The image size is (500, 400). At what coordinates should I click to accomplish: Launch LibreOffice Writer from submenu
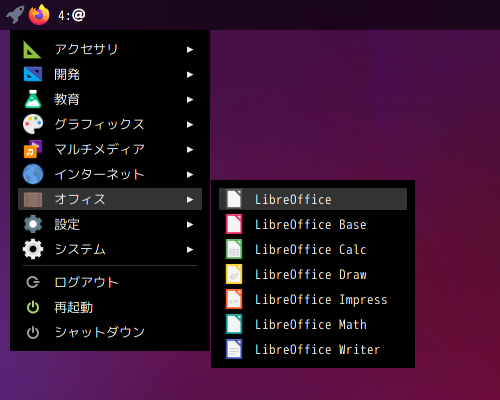tap(313, 349)
